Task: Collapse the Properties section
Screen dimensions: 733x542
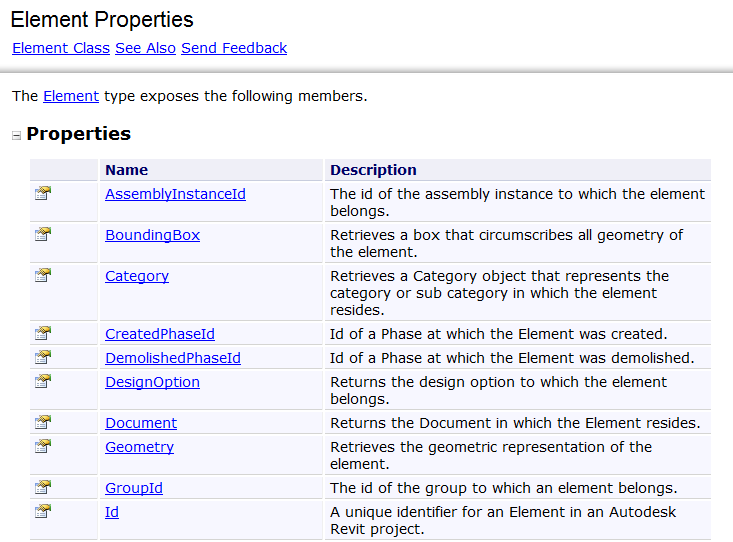Action: [16, 136]
